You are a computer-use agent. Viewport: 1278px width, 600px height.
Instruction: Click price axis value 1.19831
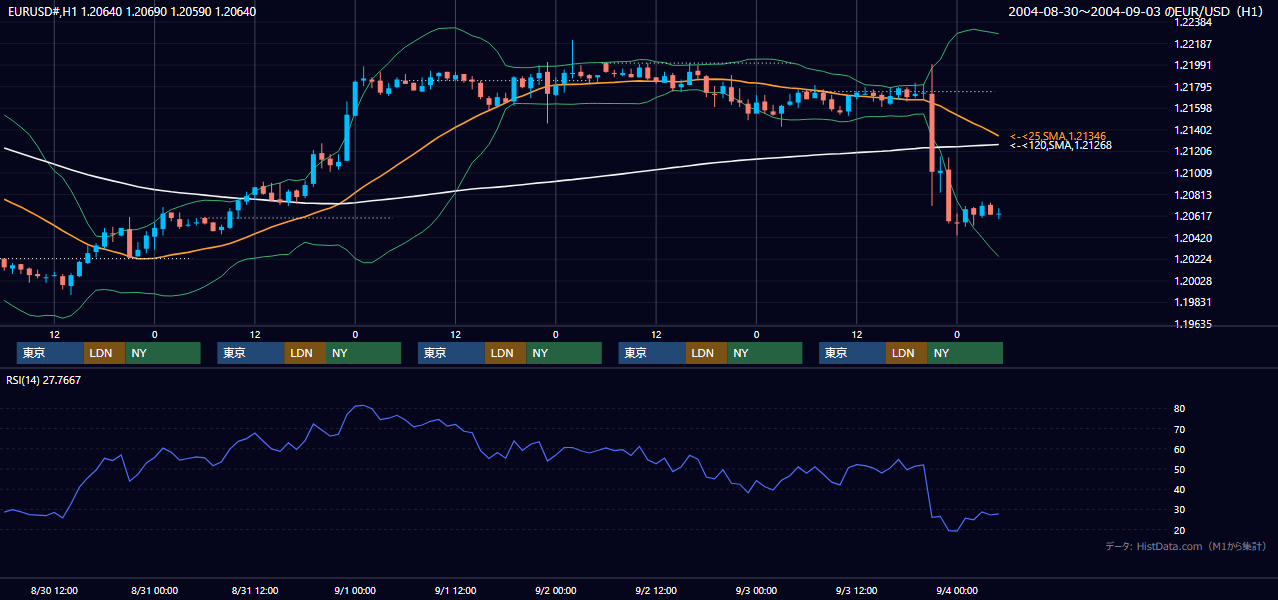[x=1194, y=302]
